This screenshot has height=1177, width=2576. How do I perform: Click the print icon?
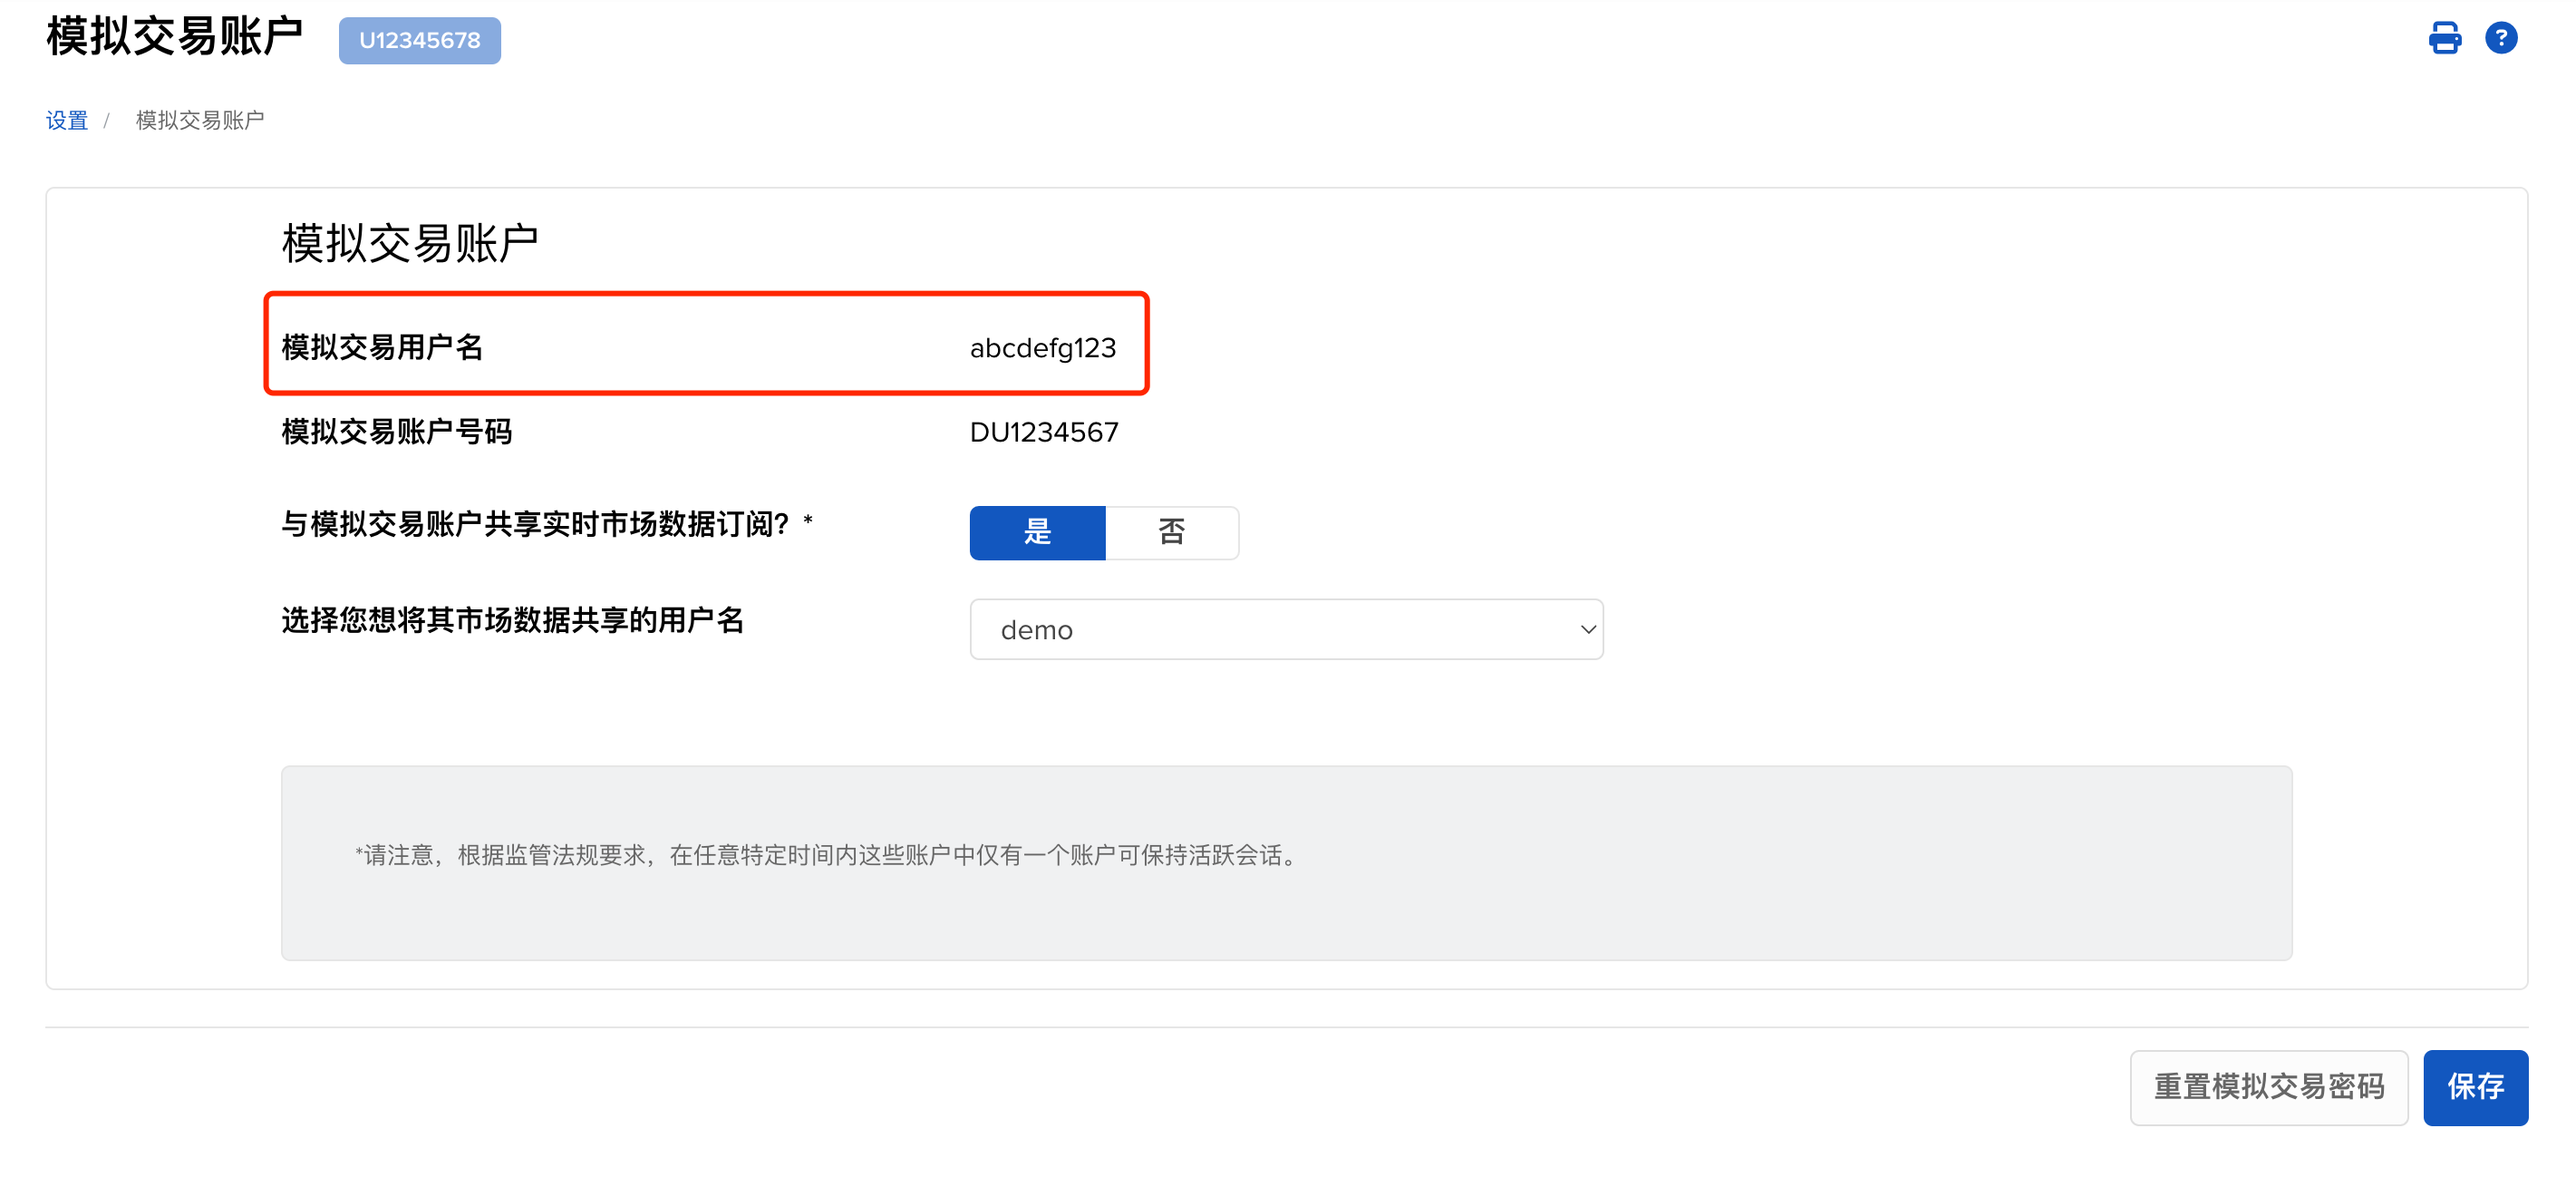coord(2444,38)
